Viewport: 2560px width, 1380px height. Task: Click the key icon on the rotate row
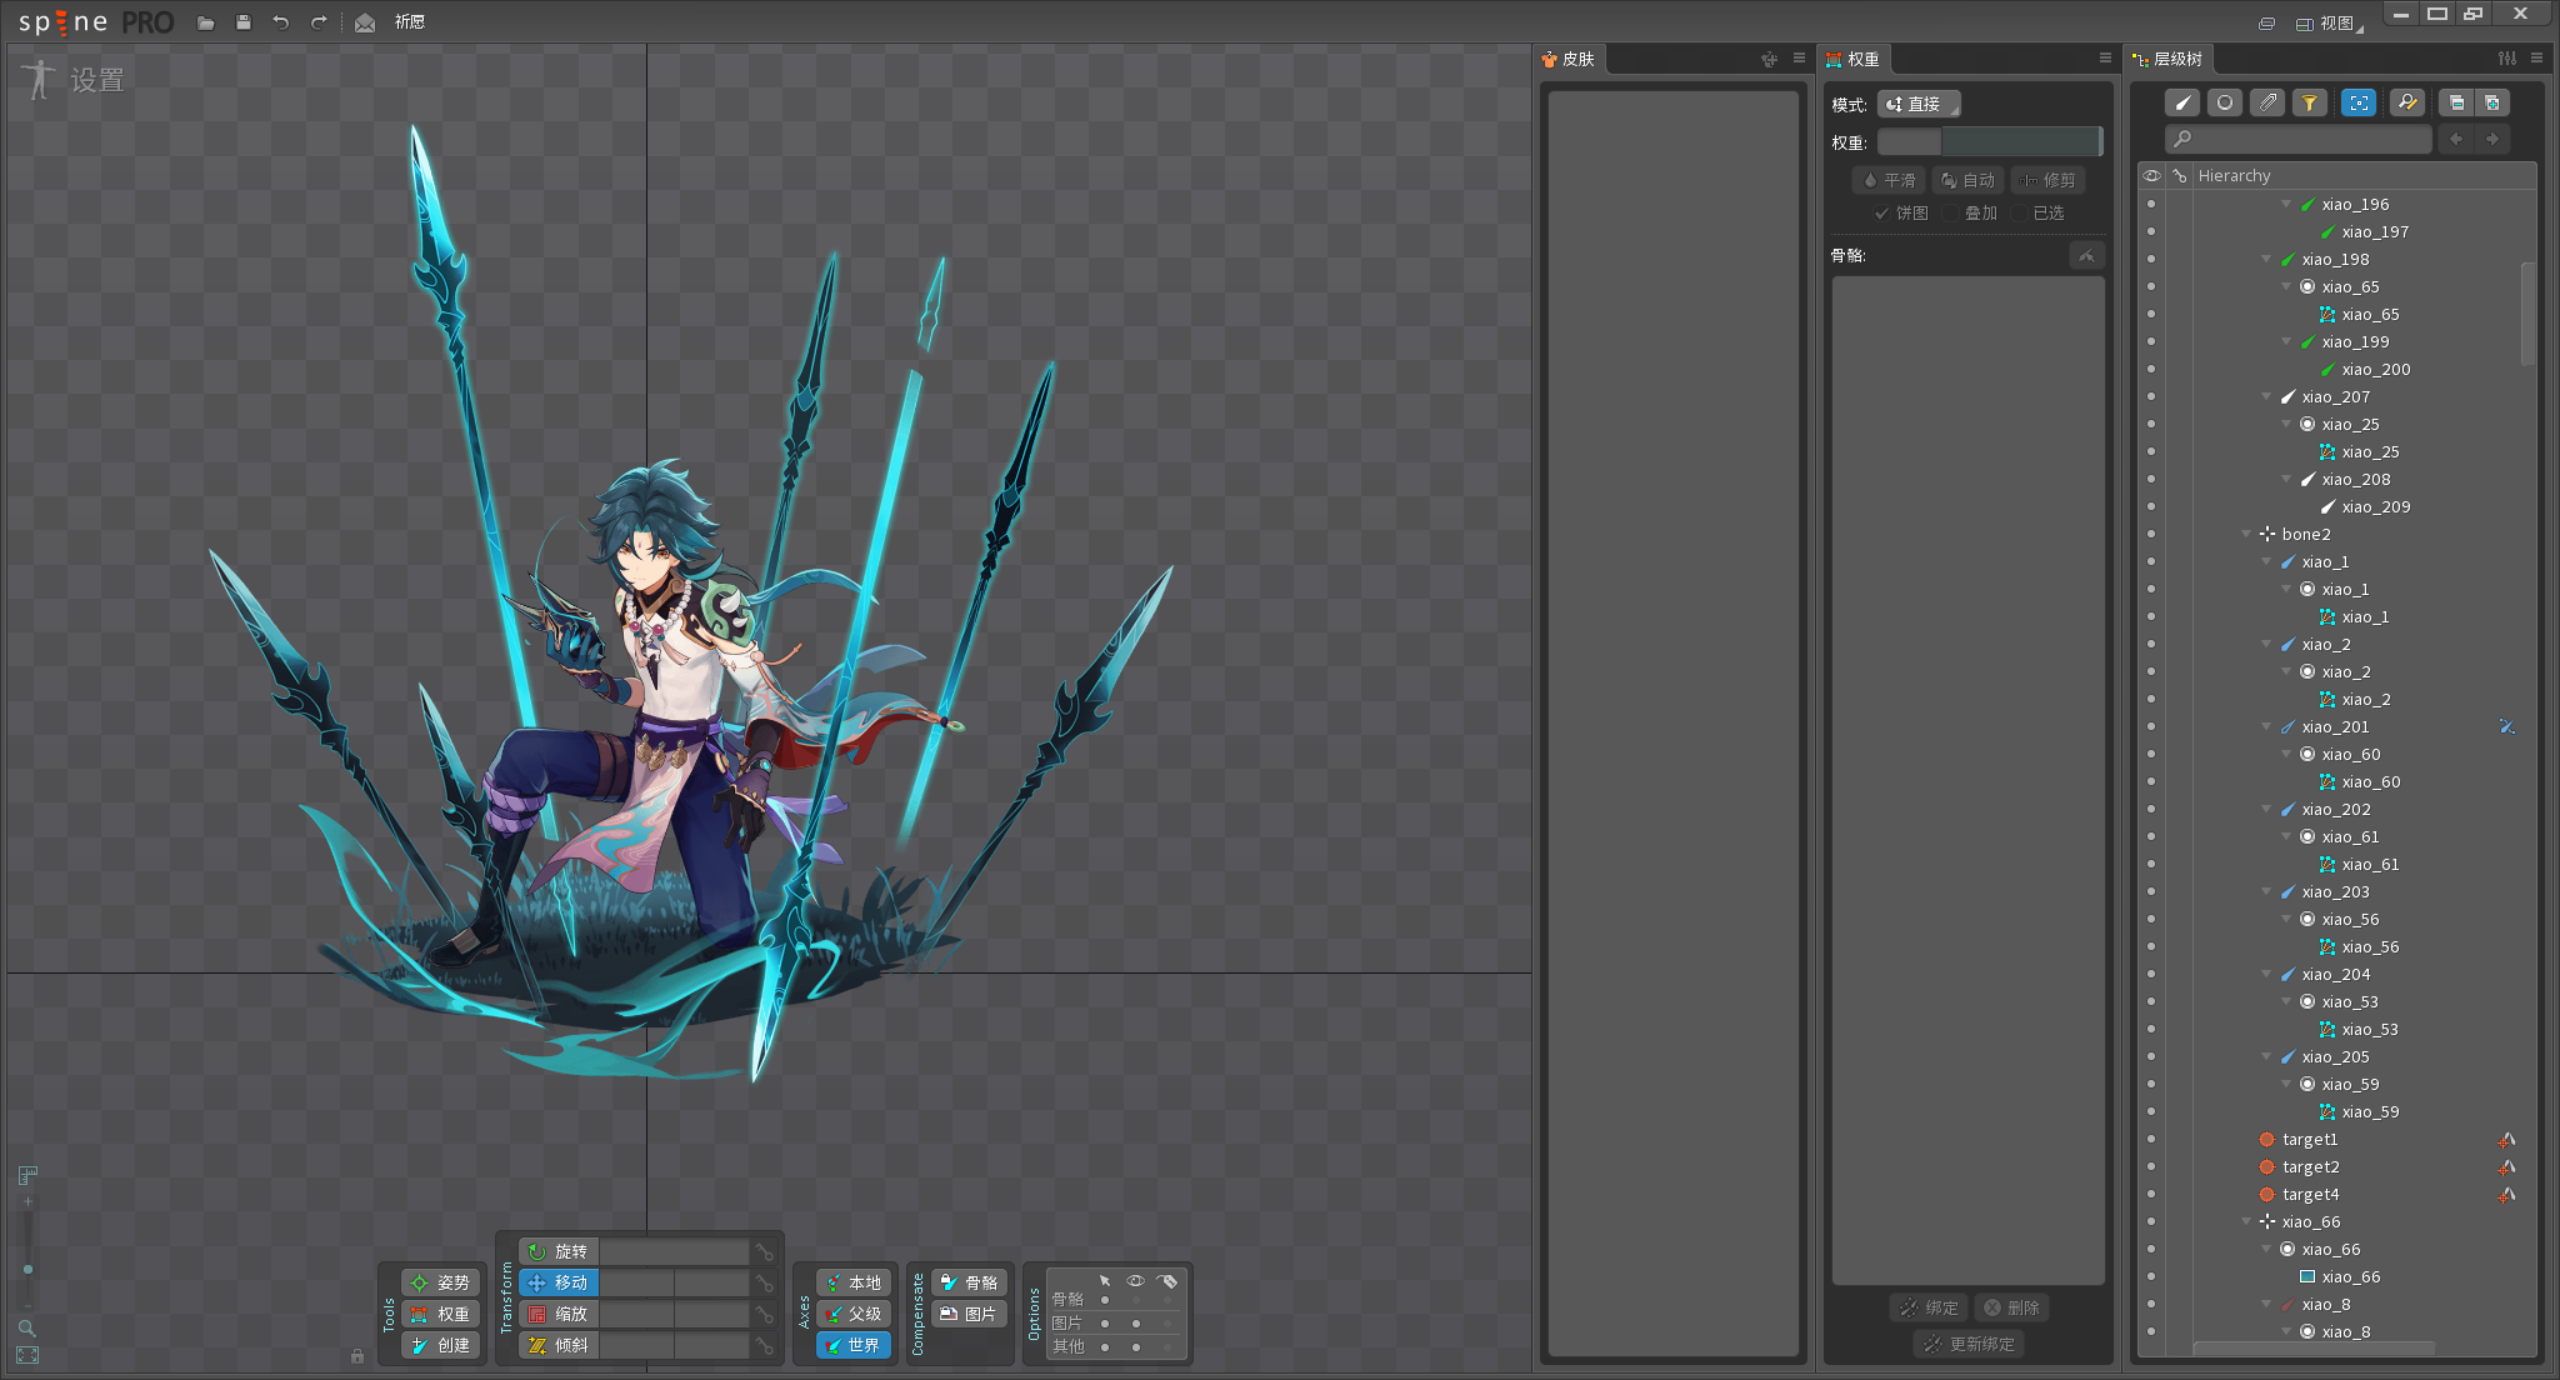click(x=765, y=1252)
